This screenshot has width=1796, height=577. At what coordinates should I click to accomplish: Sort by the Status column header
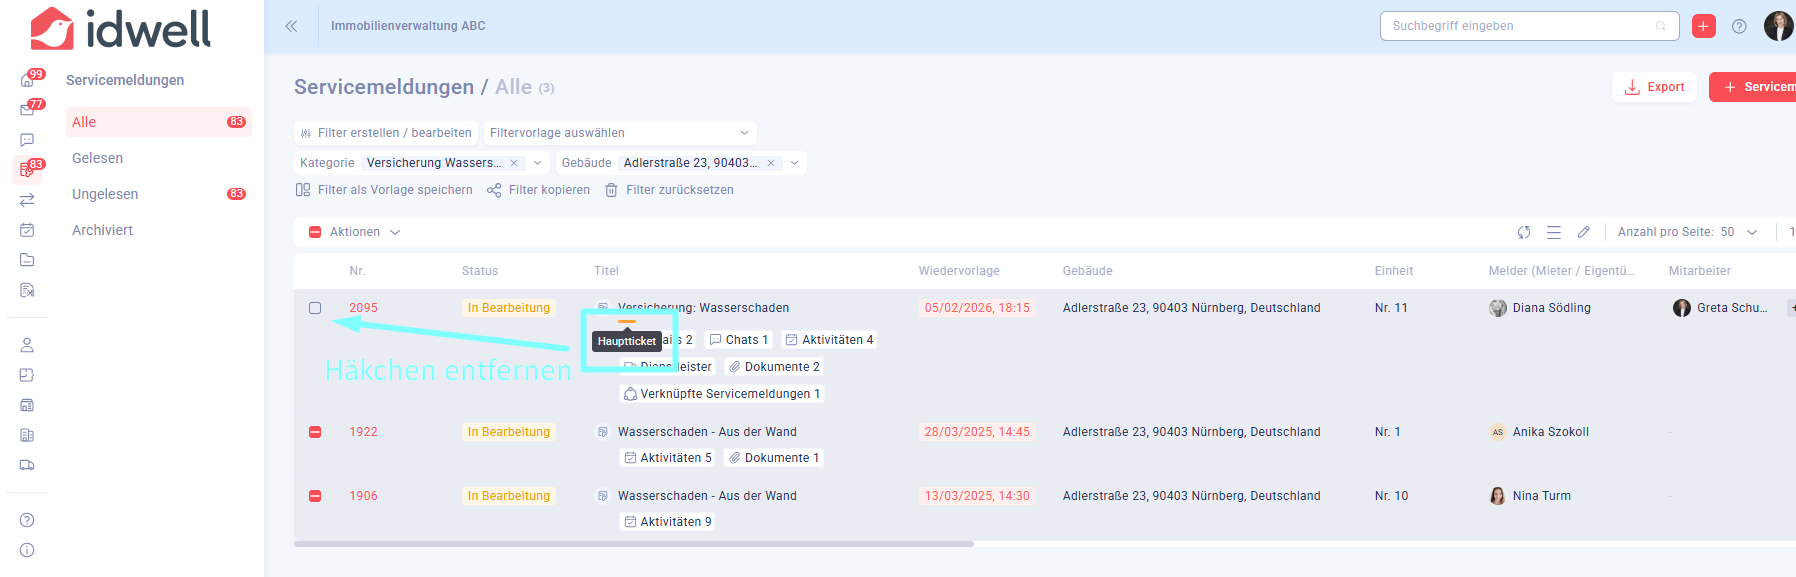[x=480, y=271]
